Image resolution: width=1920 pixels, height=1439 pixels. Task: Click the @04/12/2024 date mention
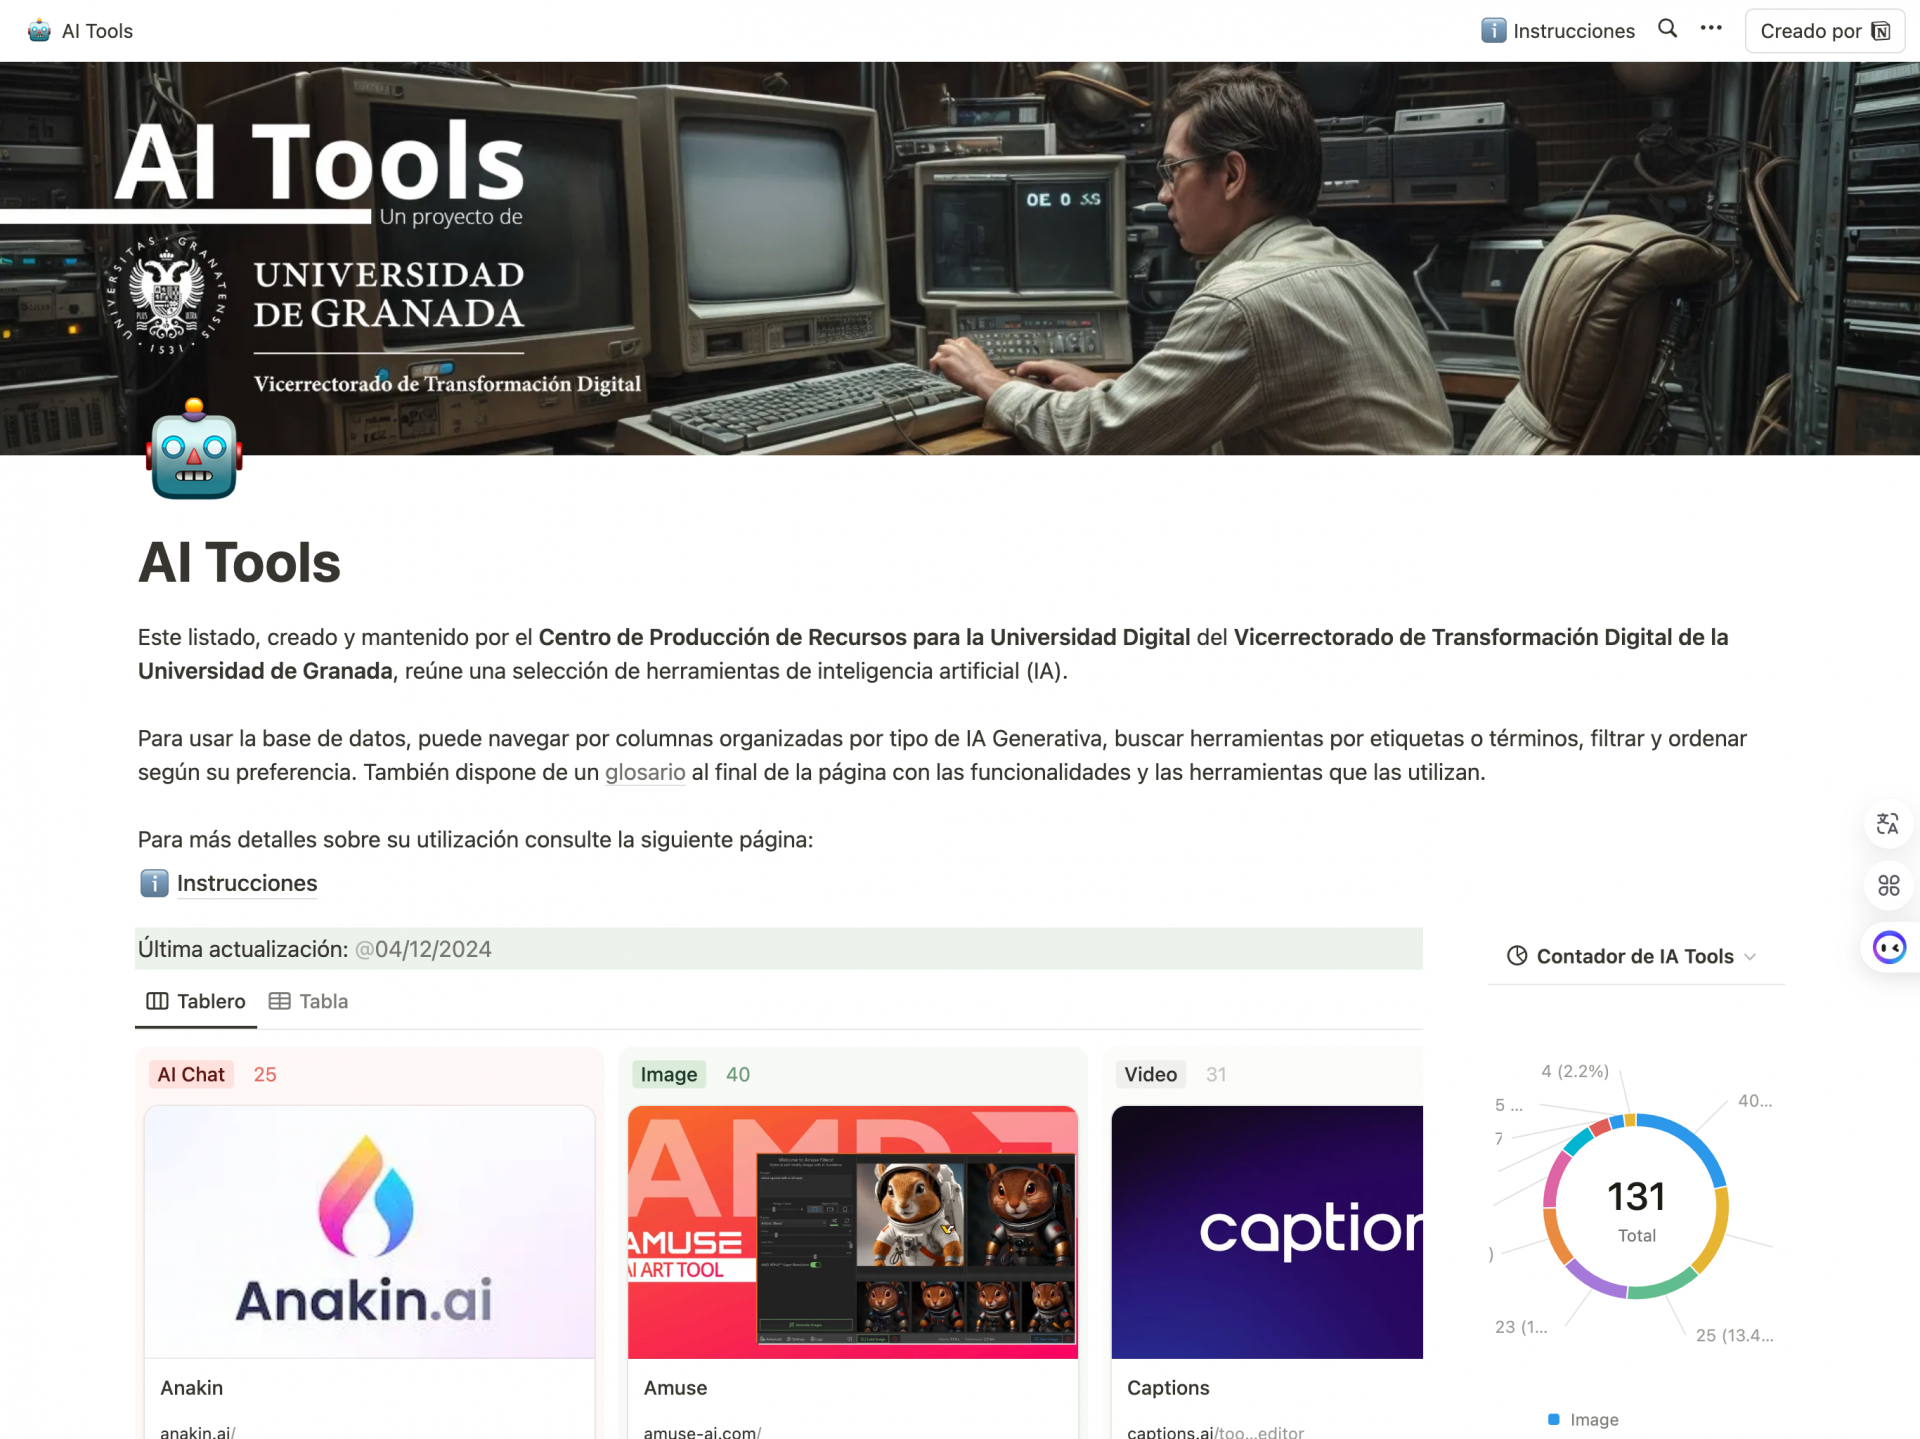423,949
